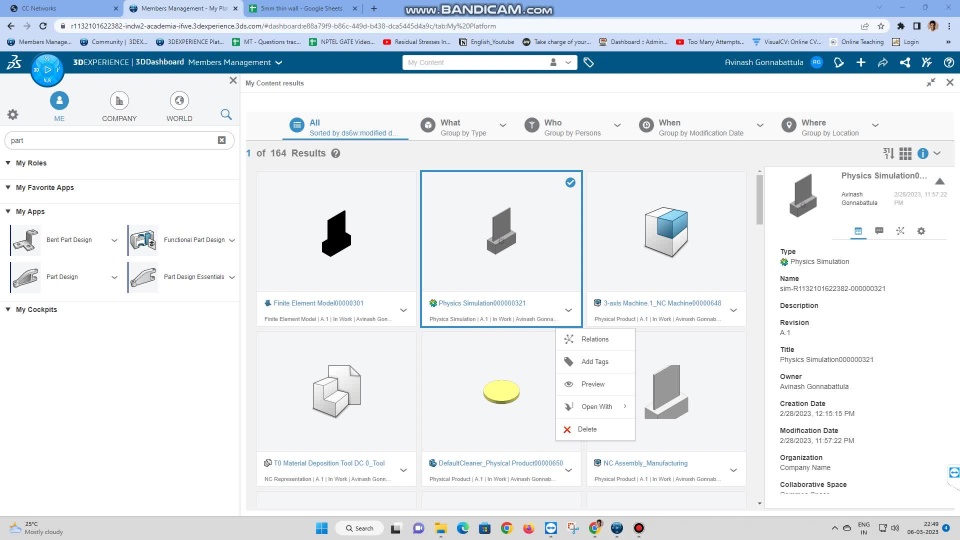Open DefaultCleaner_Physical Product link

tap(501, 463)
